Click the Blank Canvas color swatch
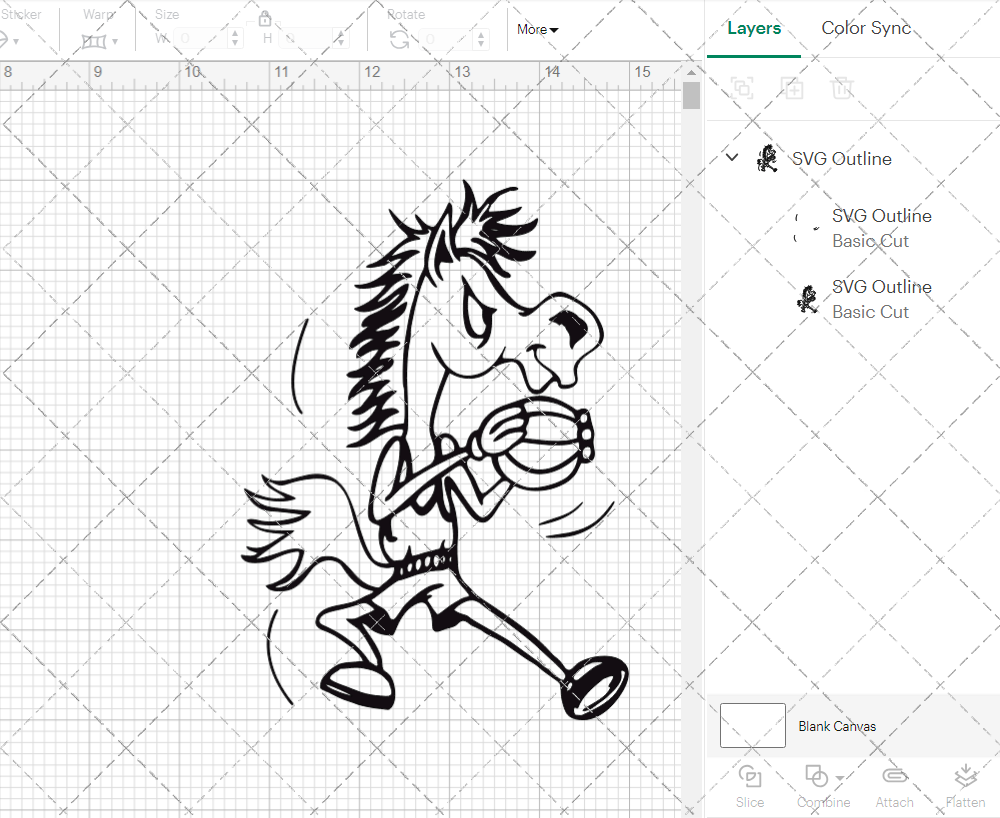The image size is (1000, 818). pyautogui.click(x=752, y=726)
